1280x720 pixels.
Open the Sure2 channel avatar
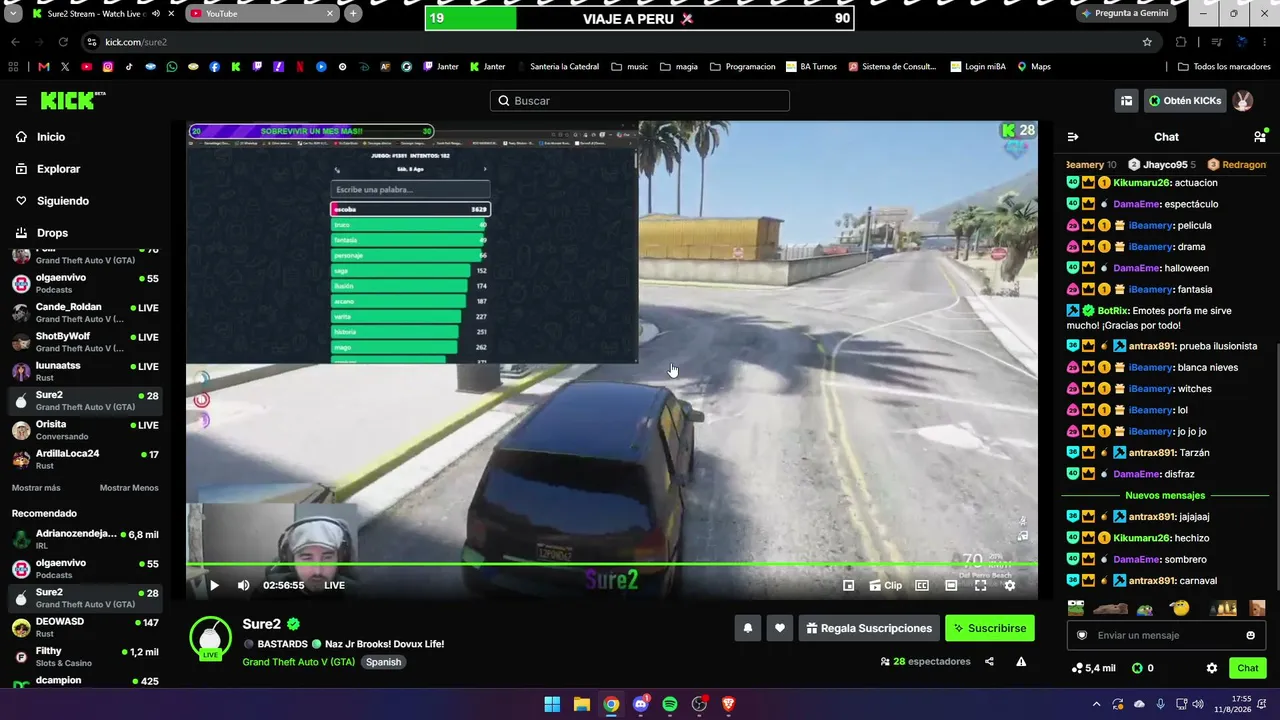210,638
